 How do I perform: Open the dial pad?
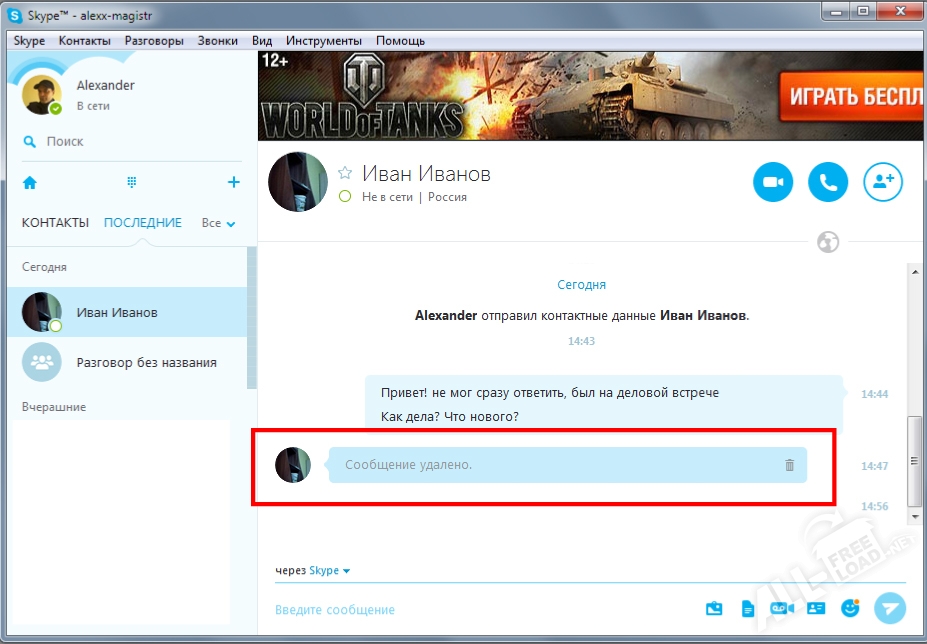131,182
